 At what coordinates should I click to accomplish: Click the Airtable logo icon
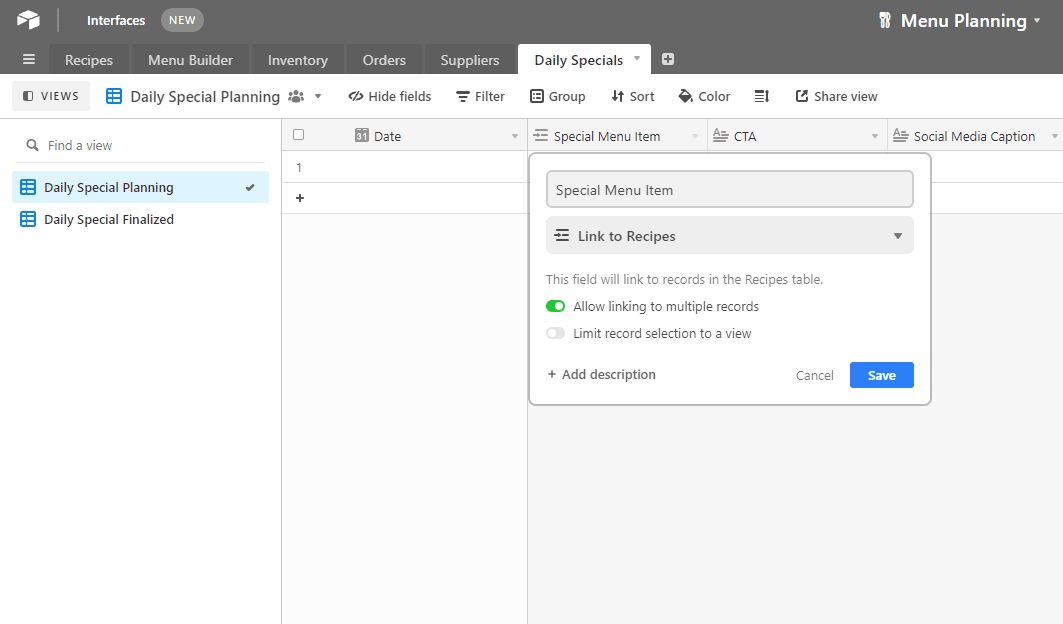28,20
